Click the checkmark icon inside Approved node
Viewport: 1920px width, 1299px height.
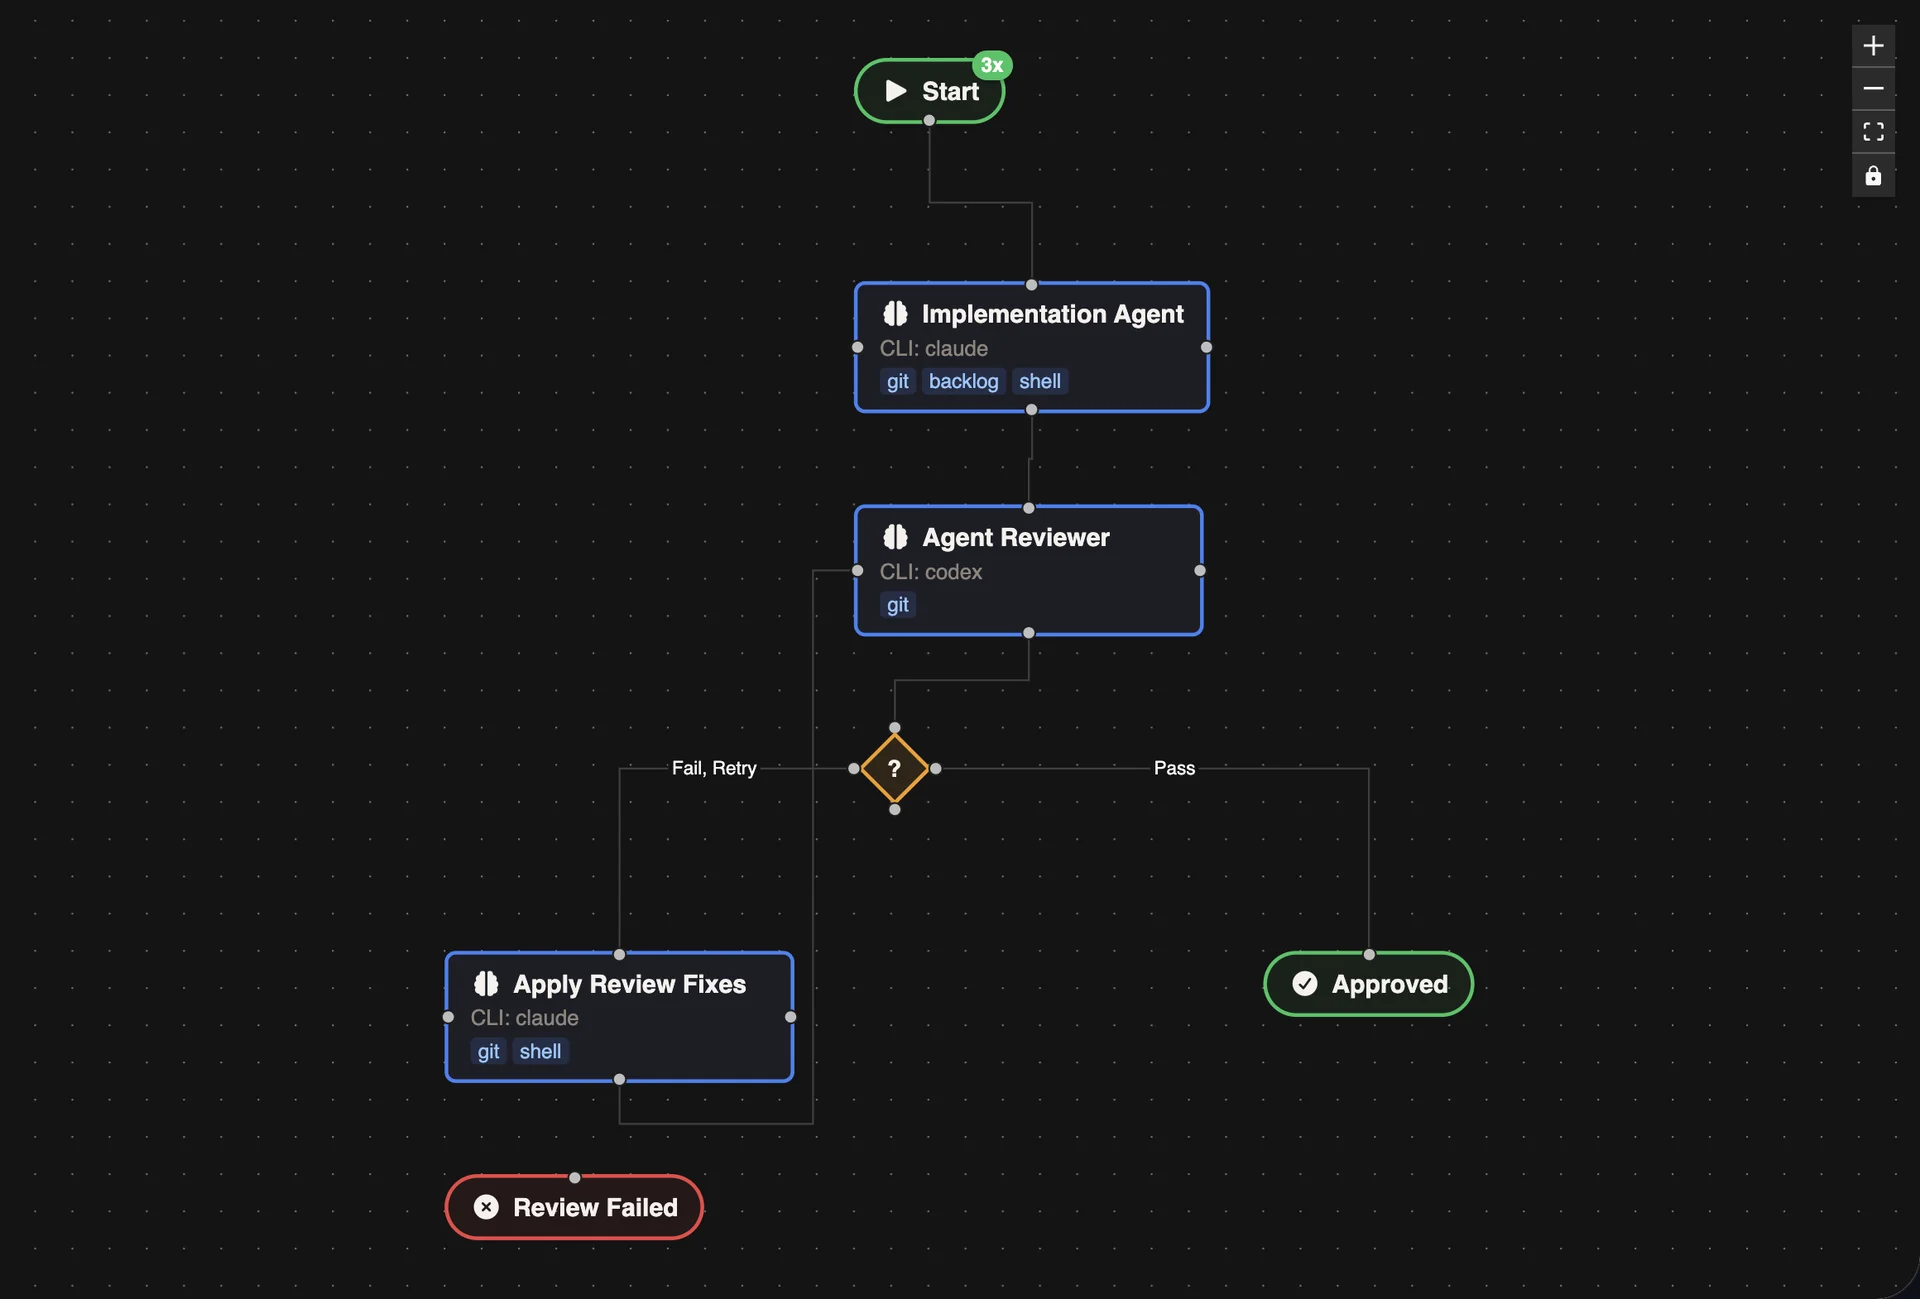pos(1305,984)
